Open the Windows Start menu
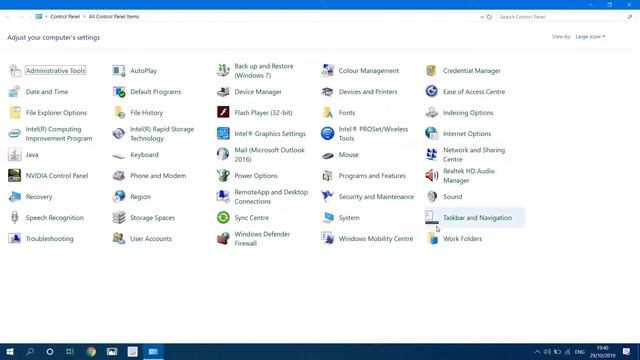The image size is (640, 360). 10,352
